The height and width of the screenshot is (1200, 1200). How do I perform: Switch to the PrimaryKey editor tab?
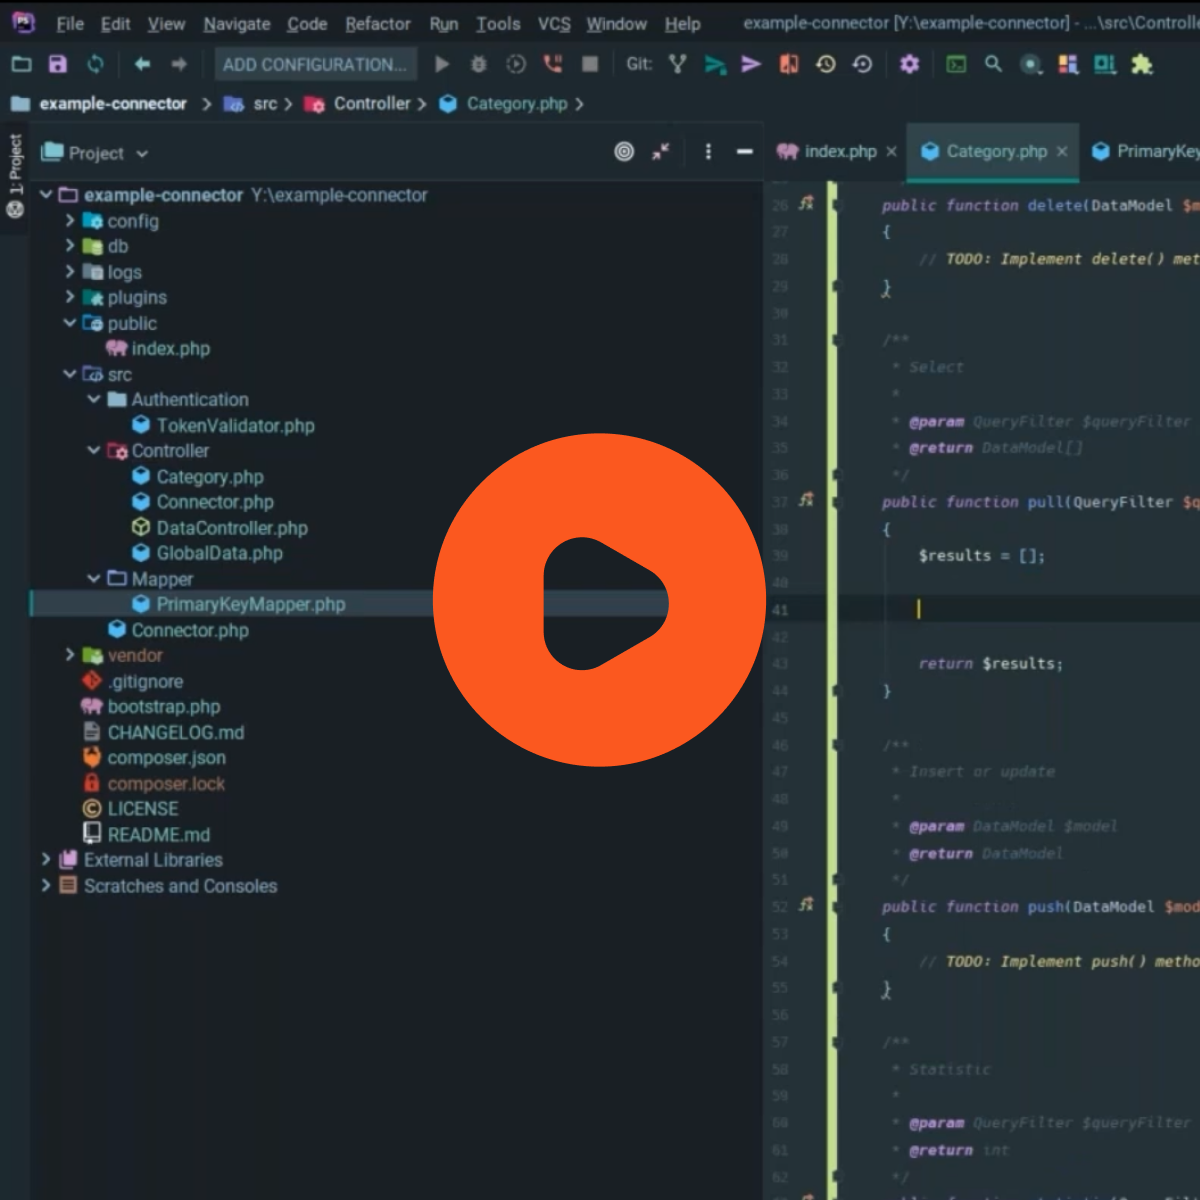coord(1144,151)
